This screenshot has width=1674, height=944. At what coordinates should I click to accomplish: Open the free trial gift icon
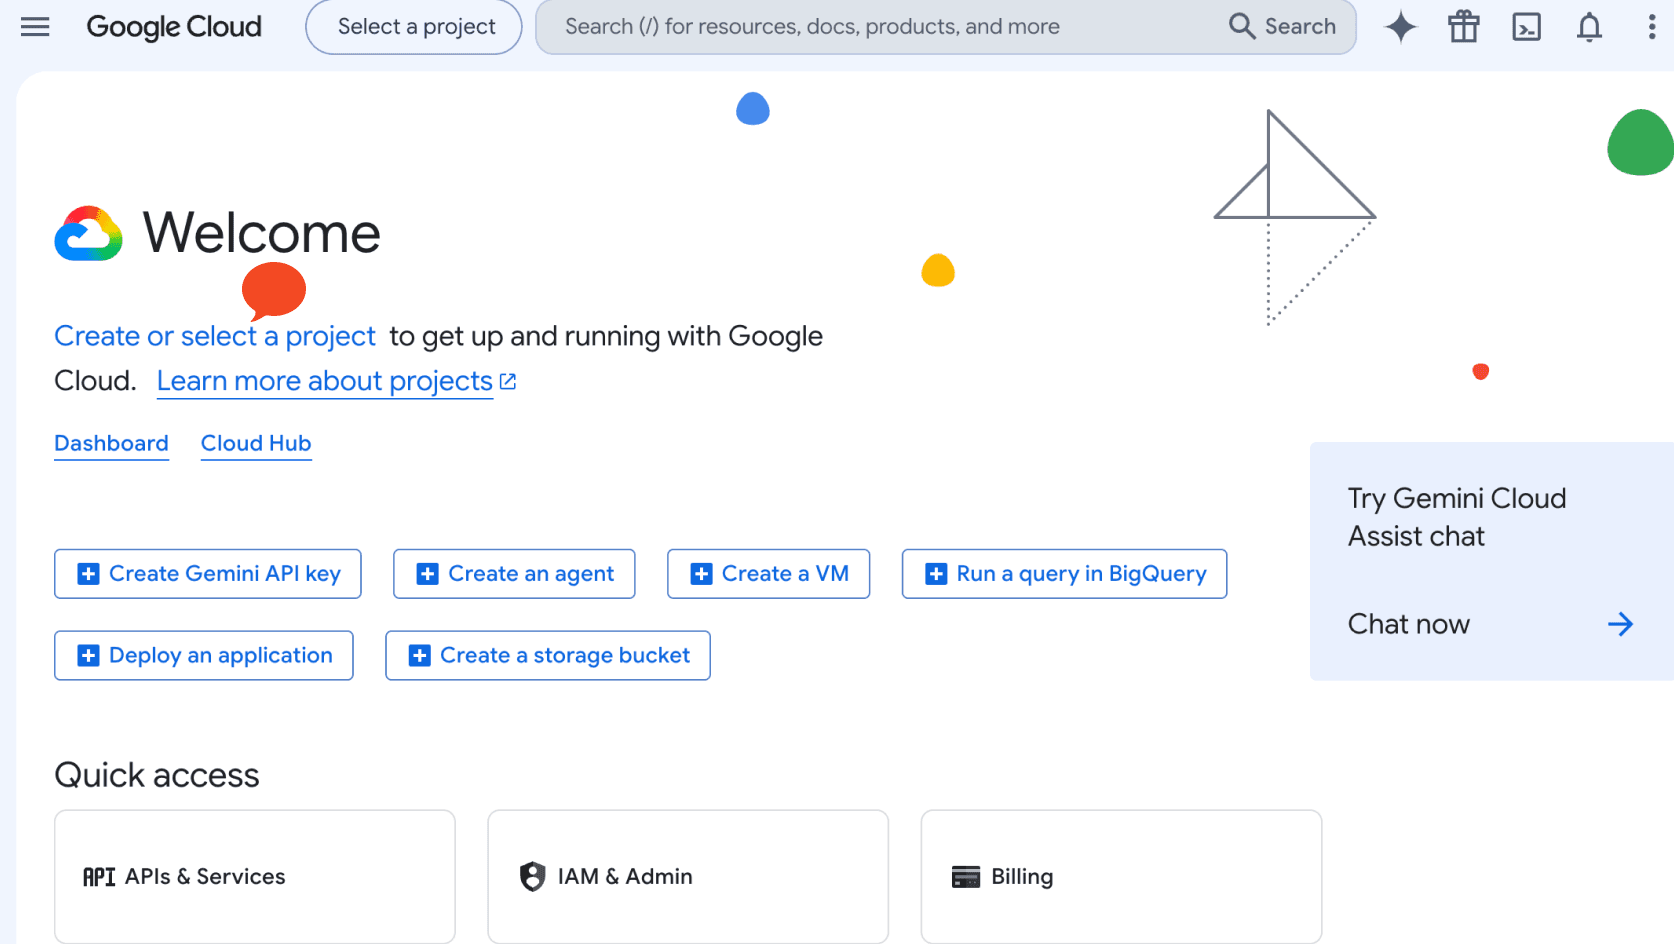point(1464,27)
